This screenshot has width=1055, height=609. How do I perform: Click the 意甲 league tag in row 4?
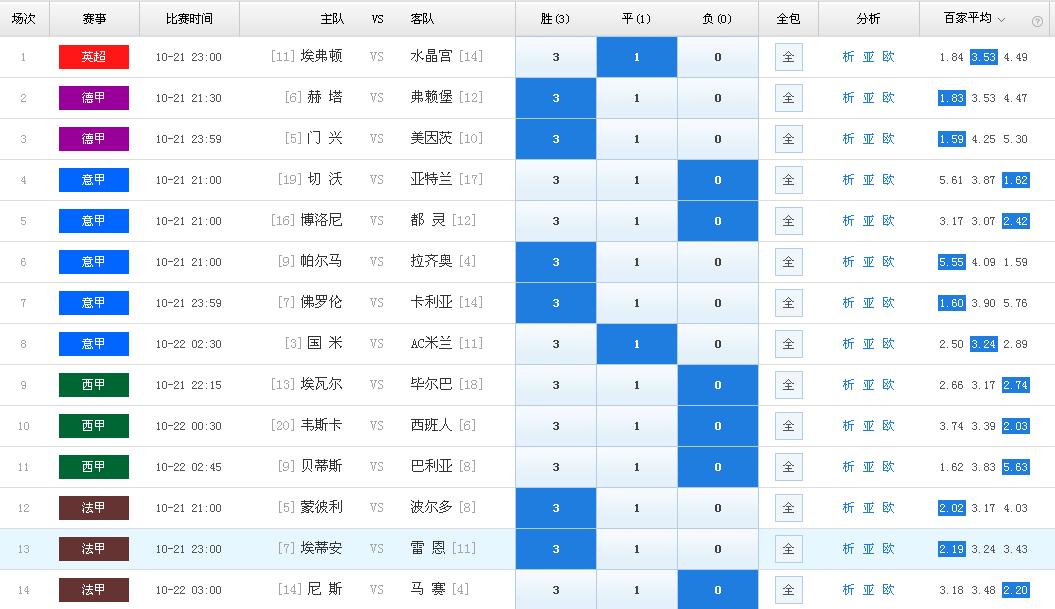pos(94,180)
